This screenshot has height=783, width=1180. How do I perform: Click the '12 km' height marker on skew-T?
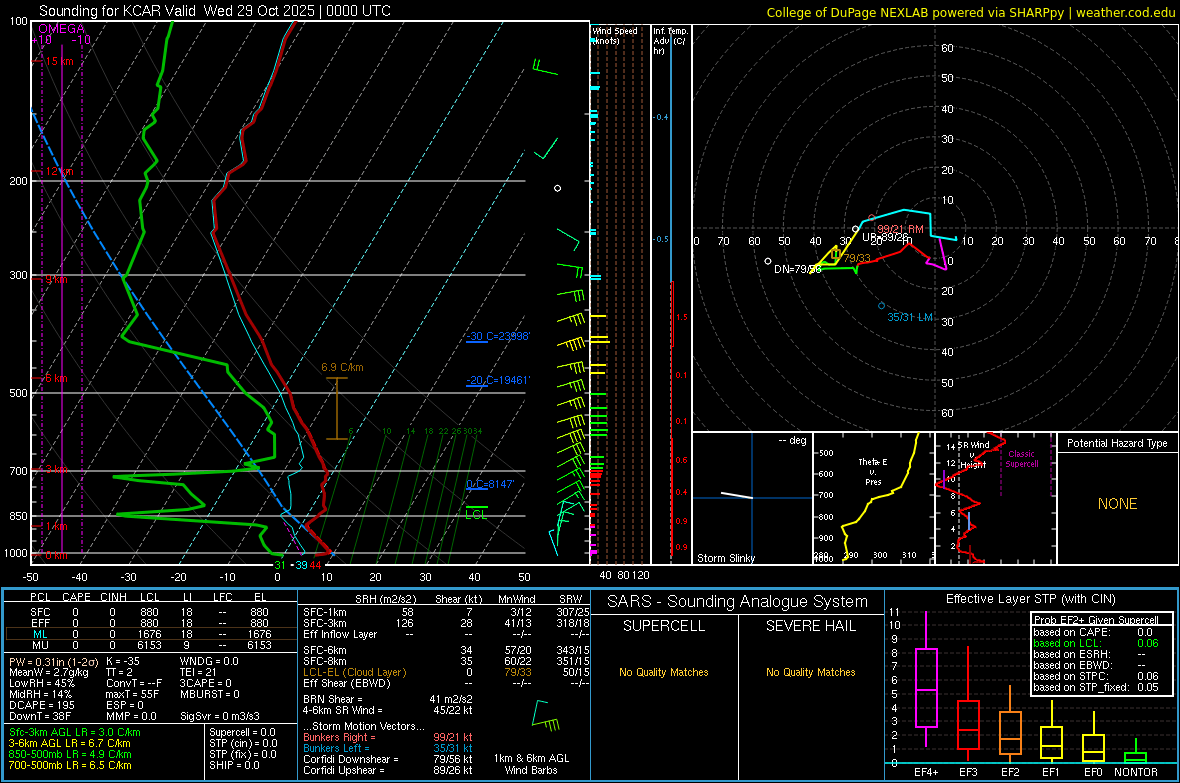59,172
